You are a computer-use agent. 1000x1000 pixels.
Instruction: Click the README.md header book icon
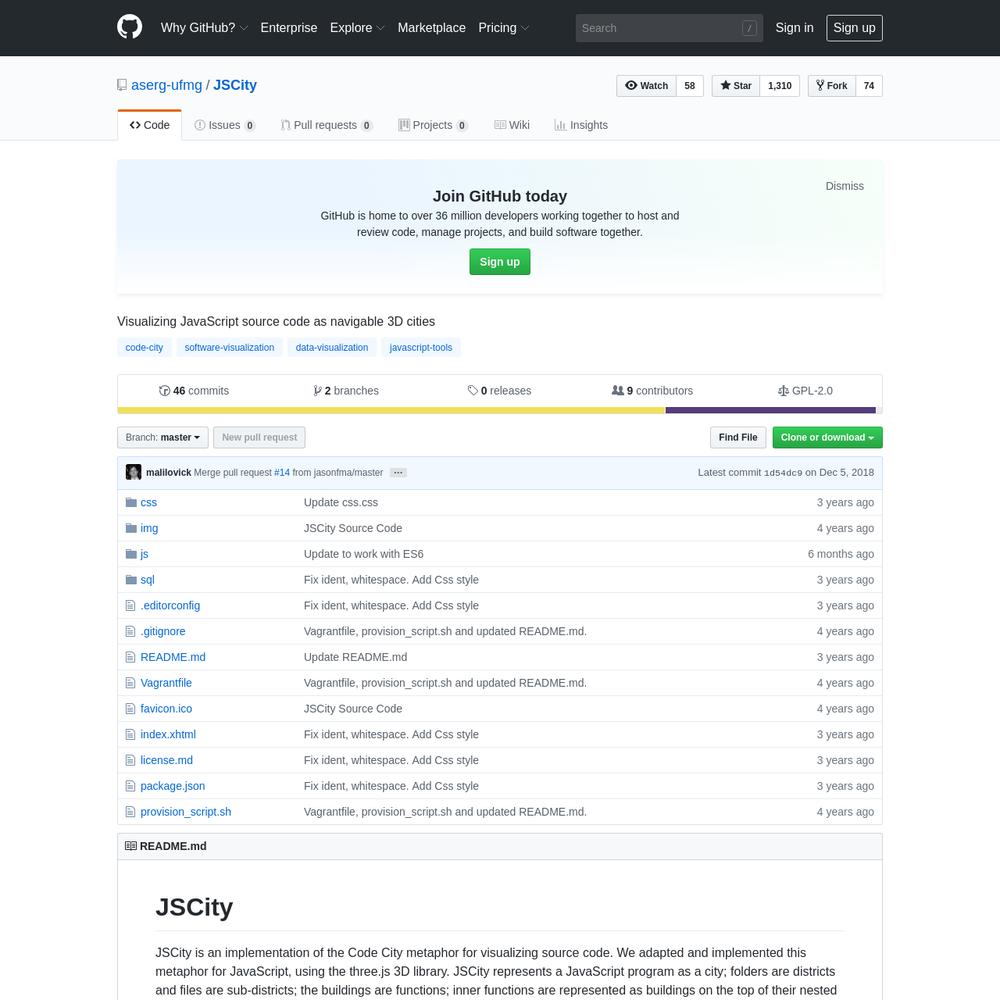[x=131, y=846]
